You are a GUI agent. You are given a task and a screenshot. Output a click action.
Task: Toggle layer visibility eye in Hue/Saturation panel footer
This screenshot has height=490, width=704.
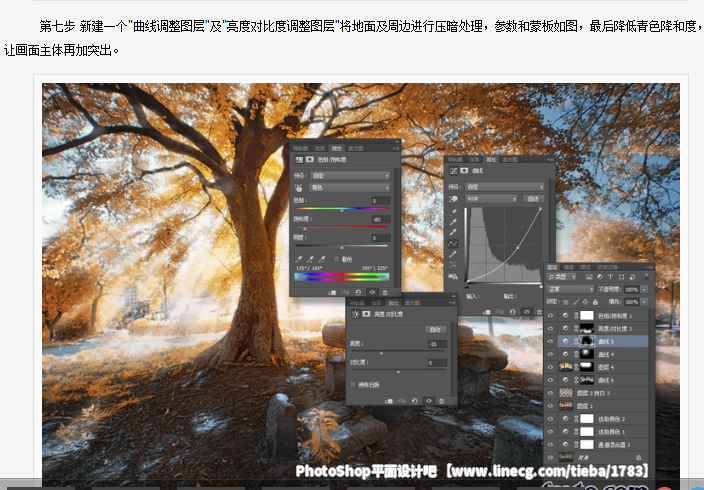372,292
